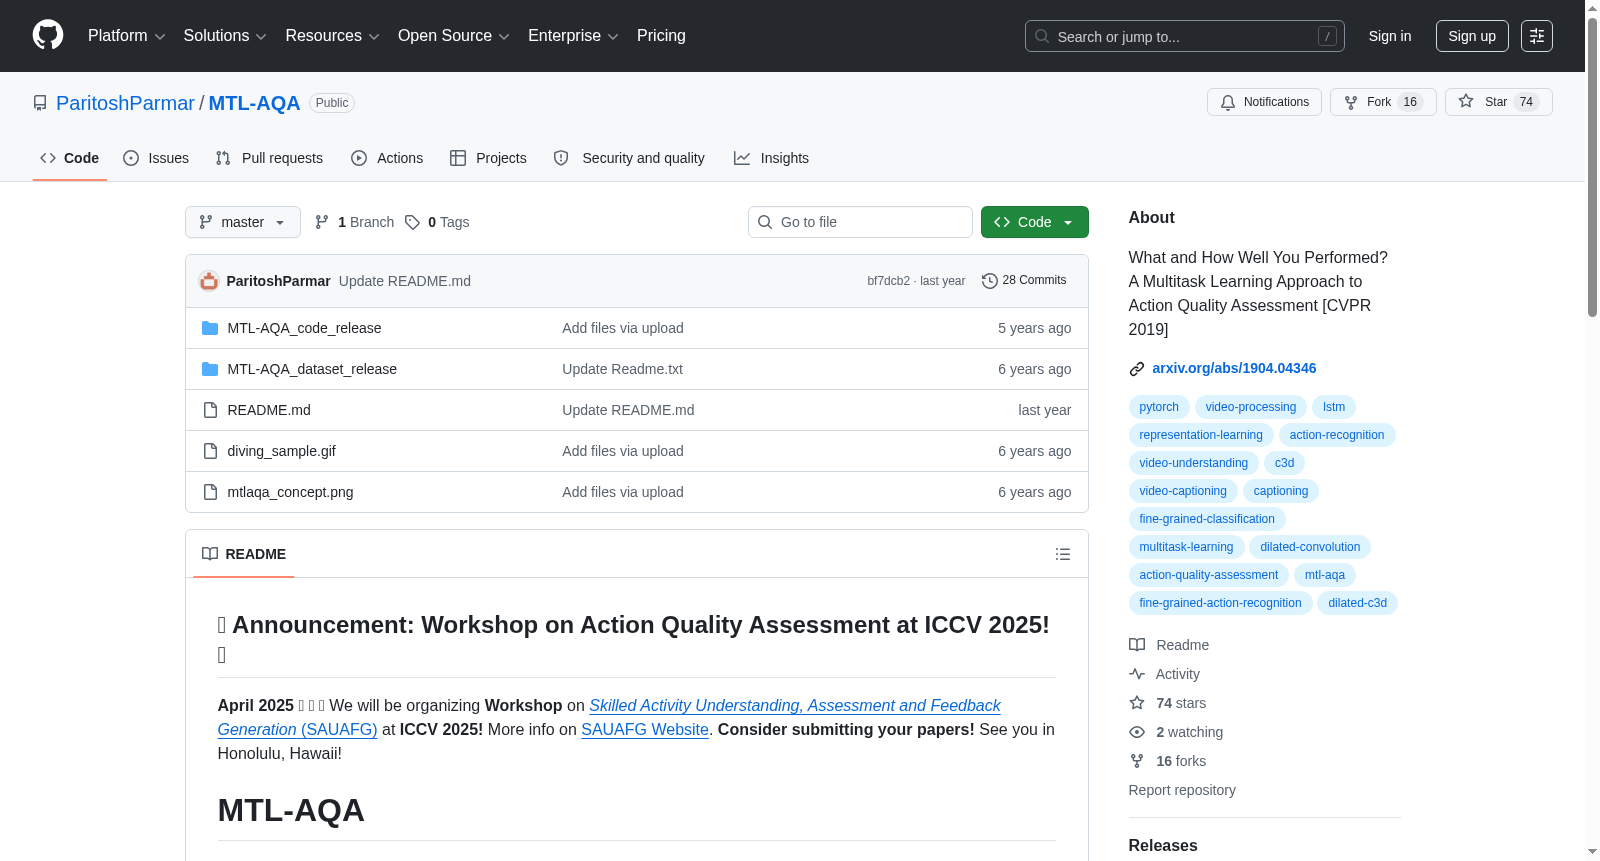View the 28 Commits history

pos(1024,281)
